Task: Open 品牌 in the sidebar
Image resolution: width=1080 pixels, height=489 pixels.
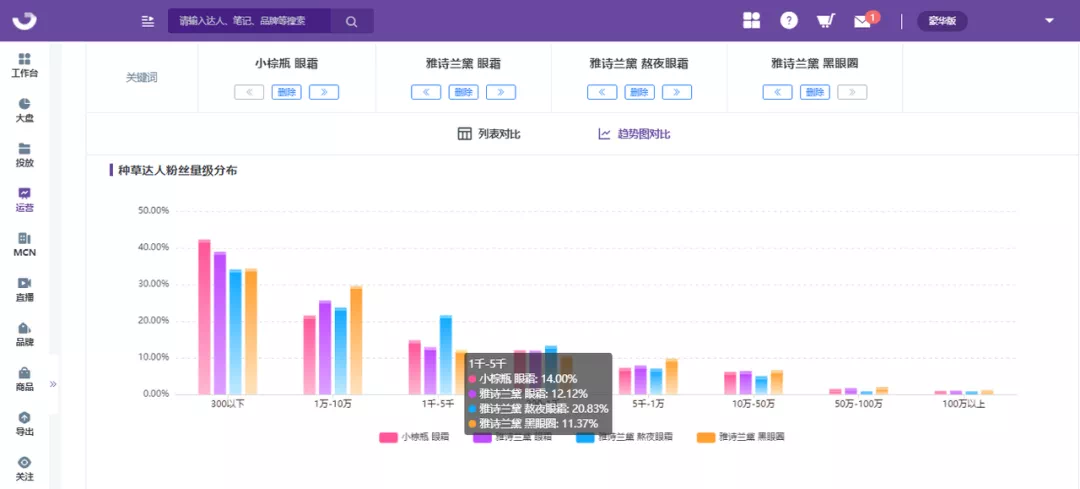Action: (x=25, y=335)
